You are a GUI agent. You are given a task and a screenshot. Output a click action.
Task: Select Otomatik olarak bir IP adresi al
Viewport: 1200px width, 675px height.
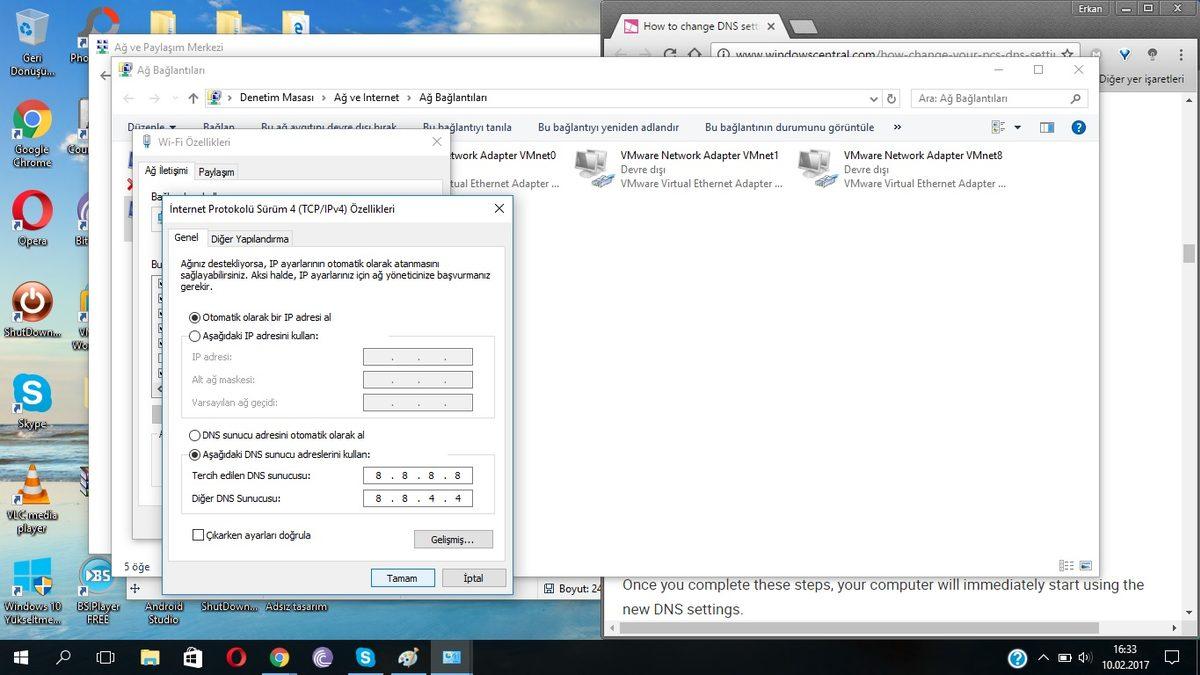point(194,317)
